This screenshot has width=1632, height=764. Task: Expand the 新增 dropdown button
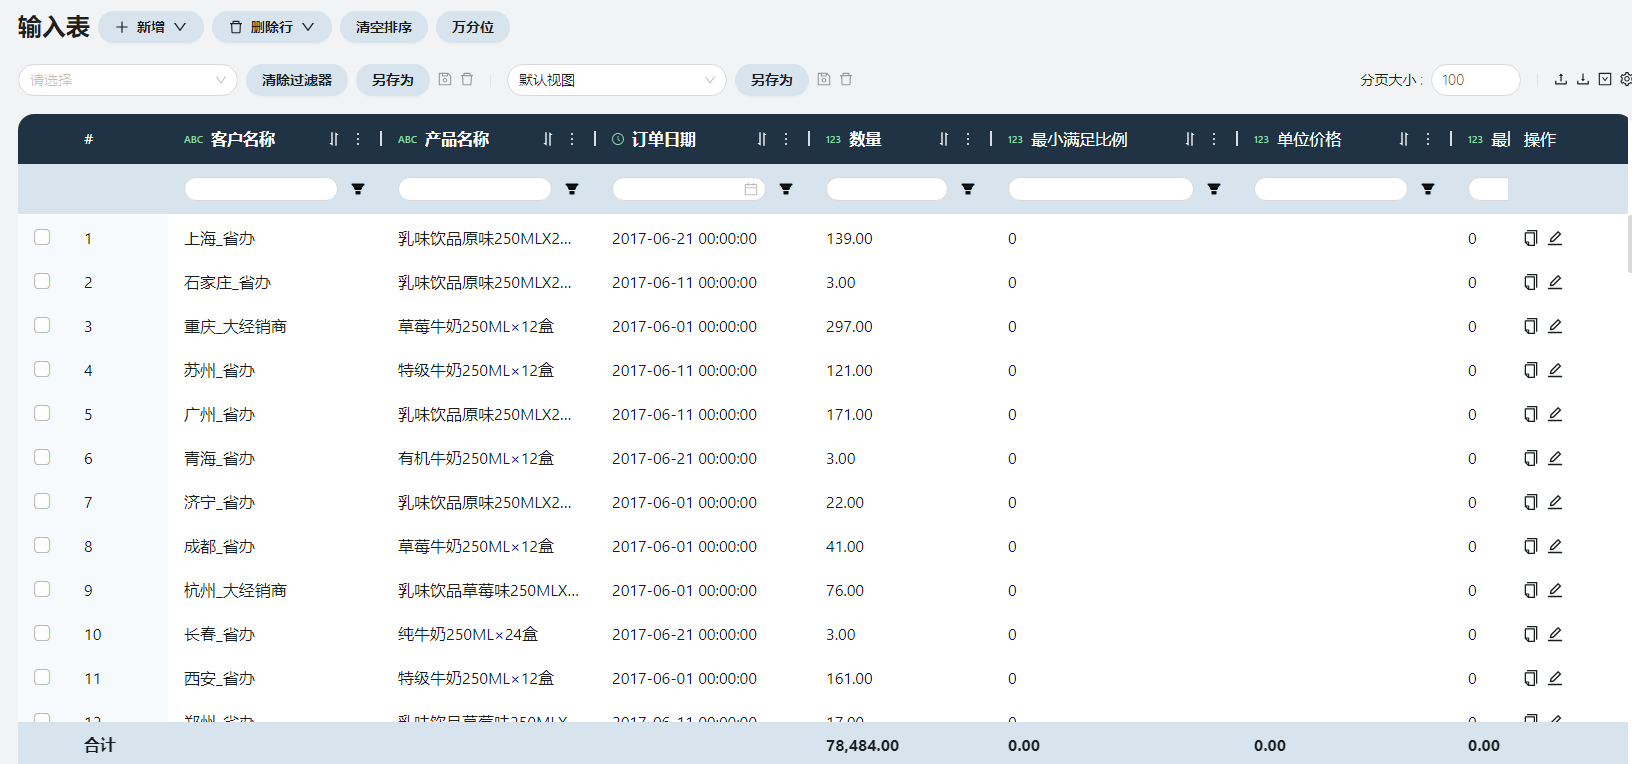151,27
